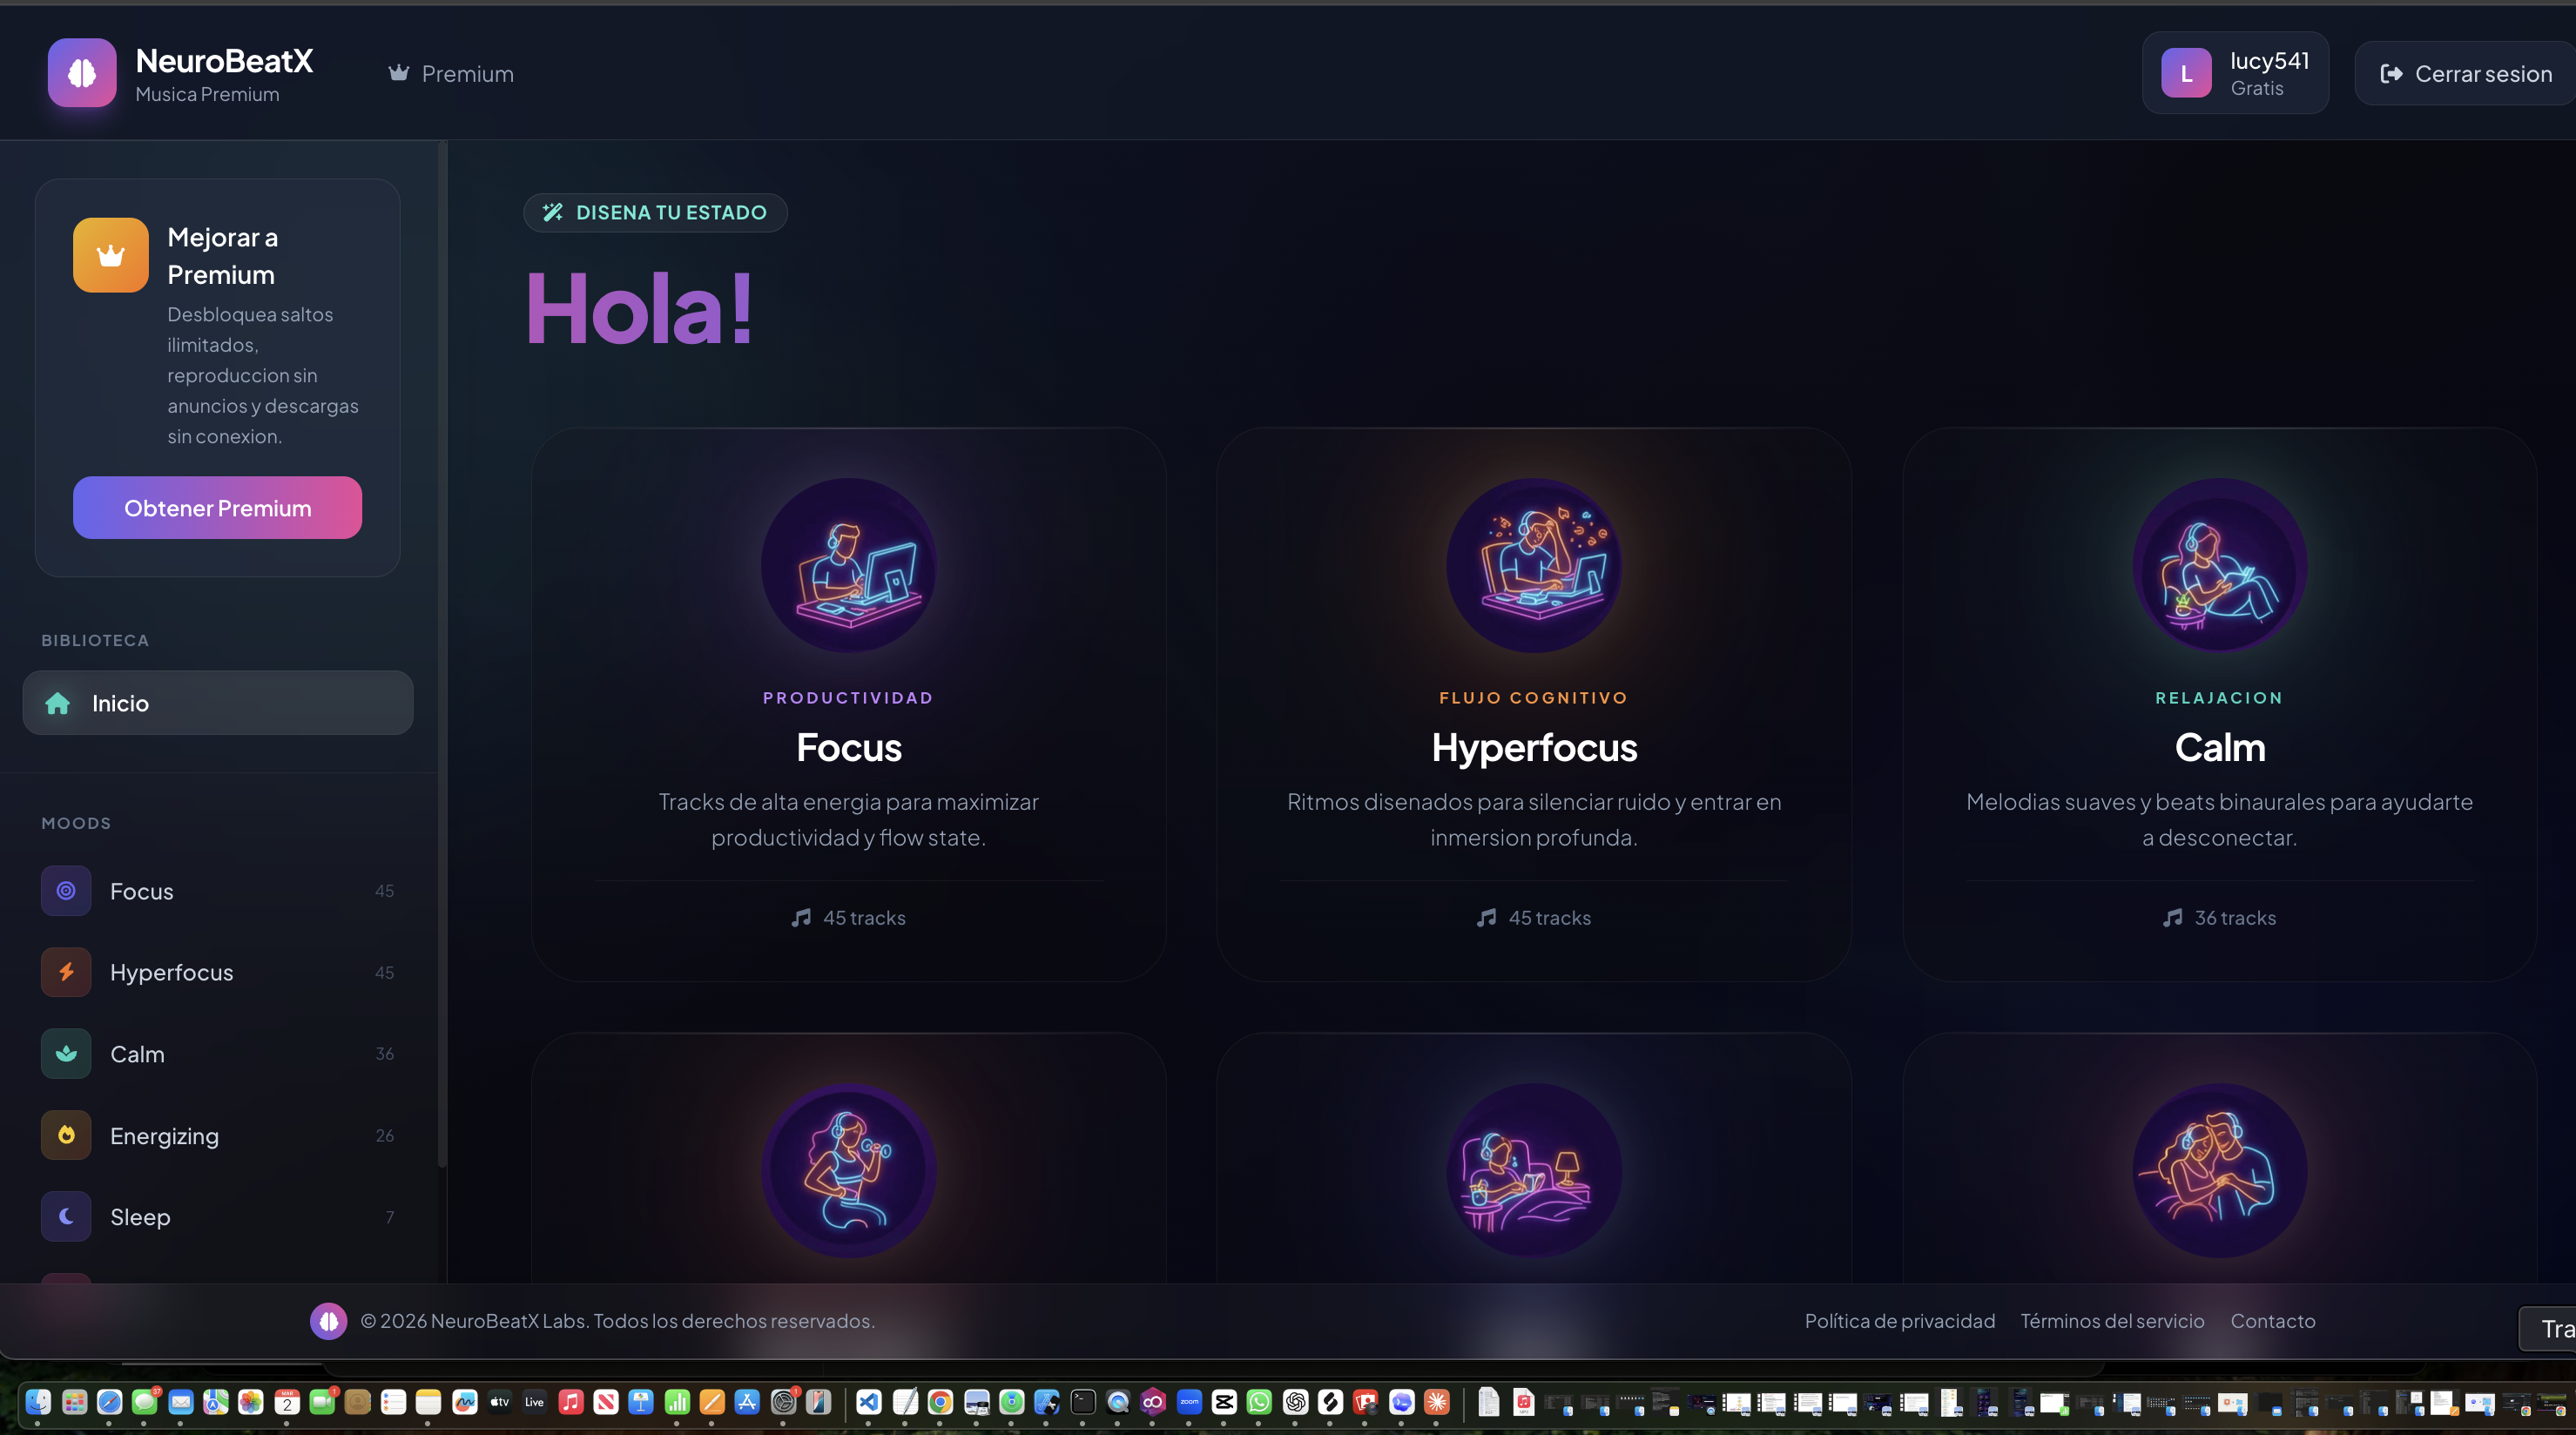Click the Sleep moon icon in the sidebar
The image size is (2576, 1435).
click(65, 1216)
